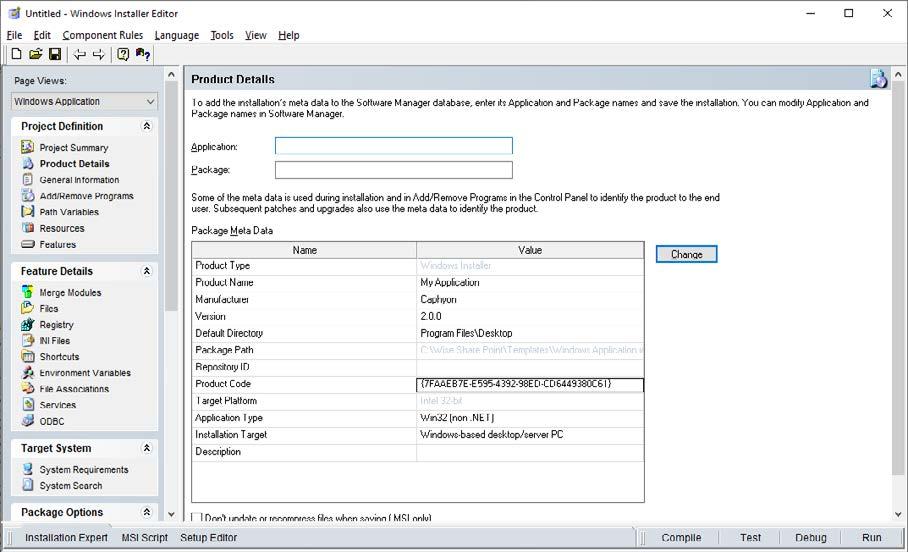This screenshot has height=552, width=908.
Task: Click the Merge Modules page icon
Action: (x=27, y=292)
